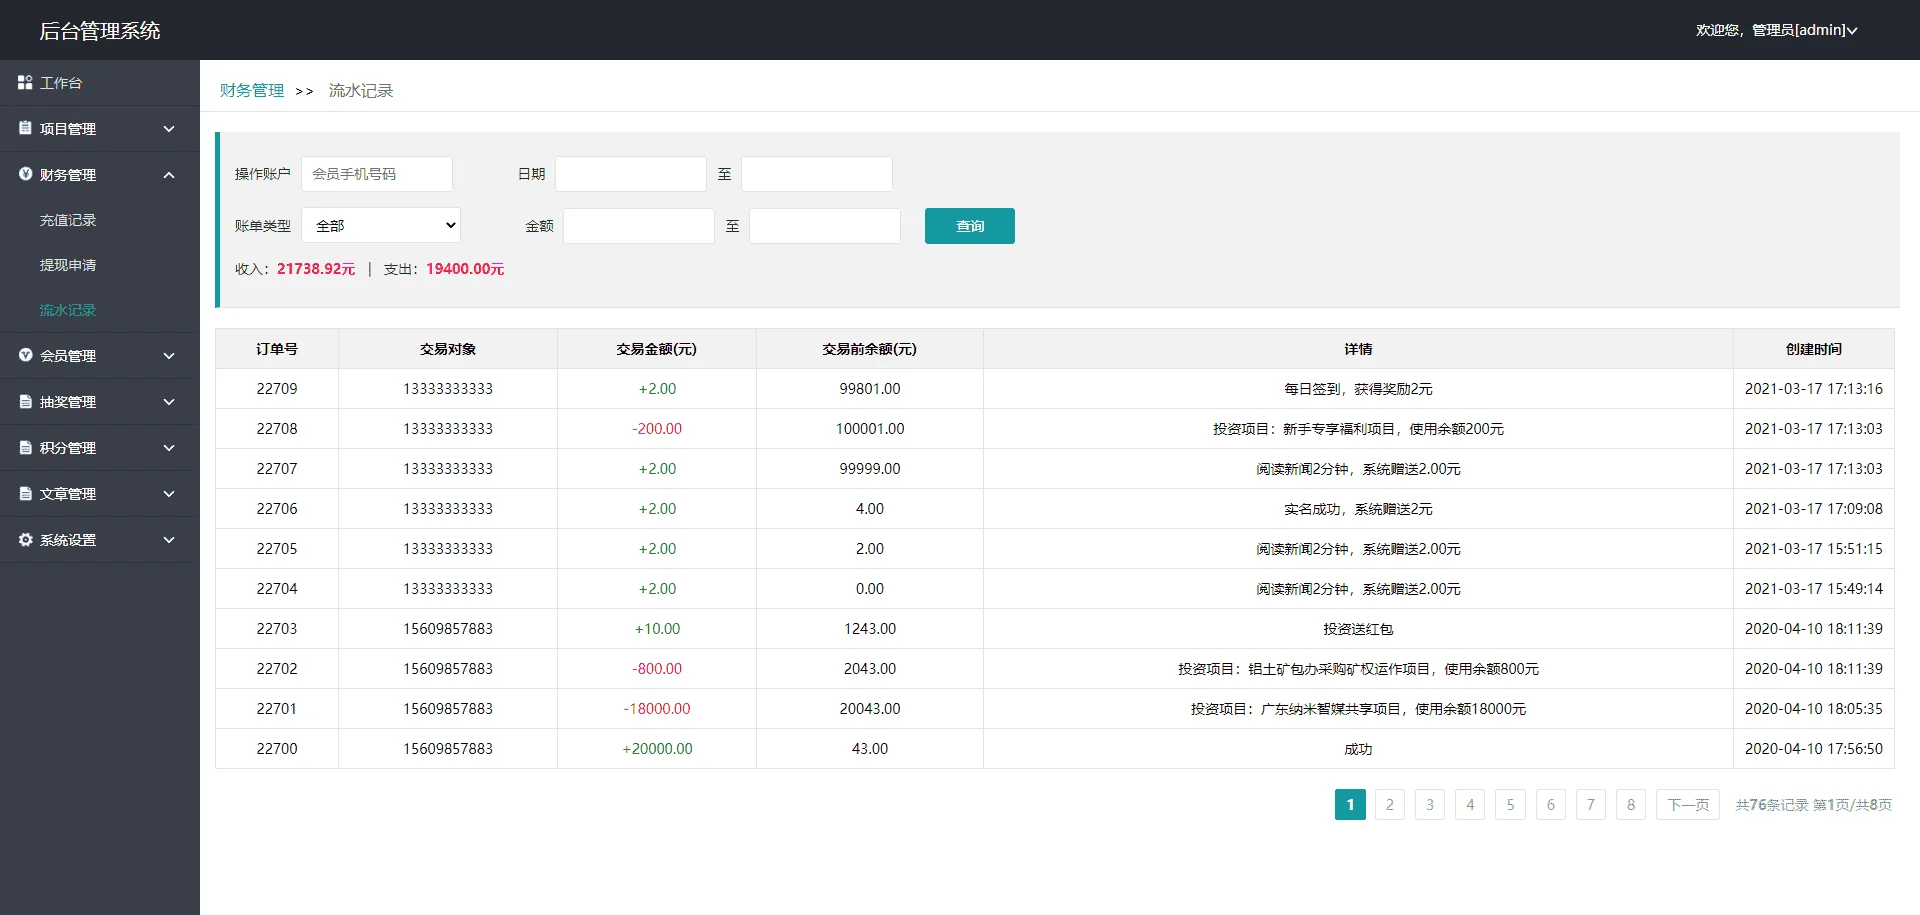Click the 系统设置 gear icon
The width and height of the screenshot is (1920, 915).
25,540
